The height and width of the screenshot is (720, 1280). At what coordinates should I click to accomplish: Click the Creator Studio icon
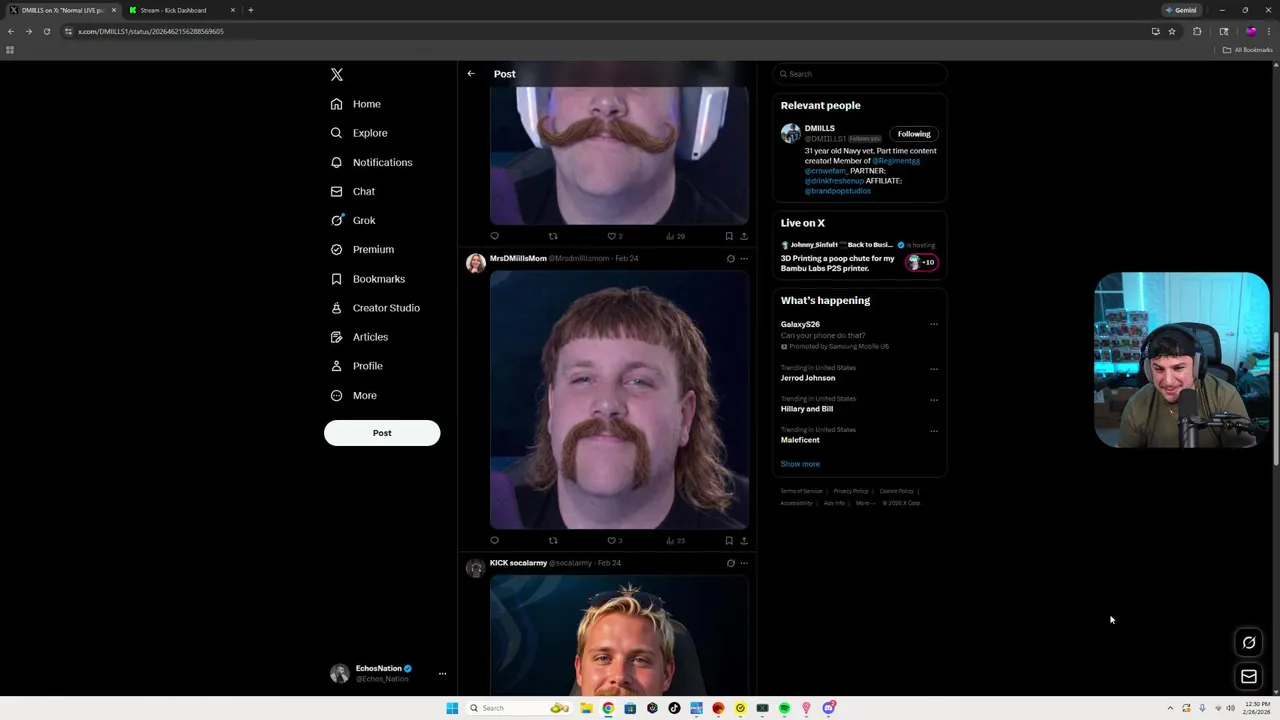336,308
